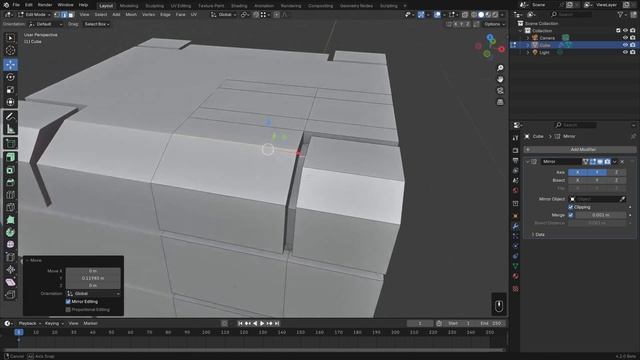Screen dimensions: 640x360
Task: Hide the Light object in outliner
Action: (625, 52)
